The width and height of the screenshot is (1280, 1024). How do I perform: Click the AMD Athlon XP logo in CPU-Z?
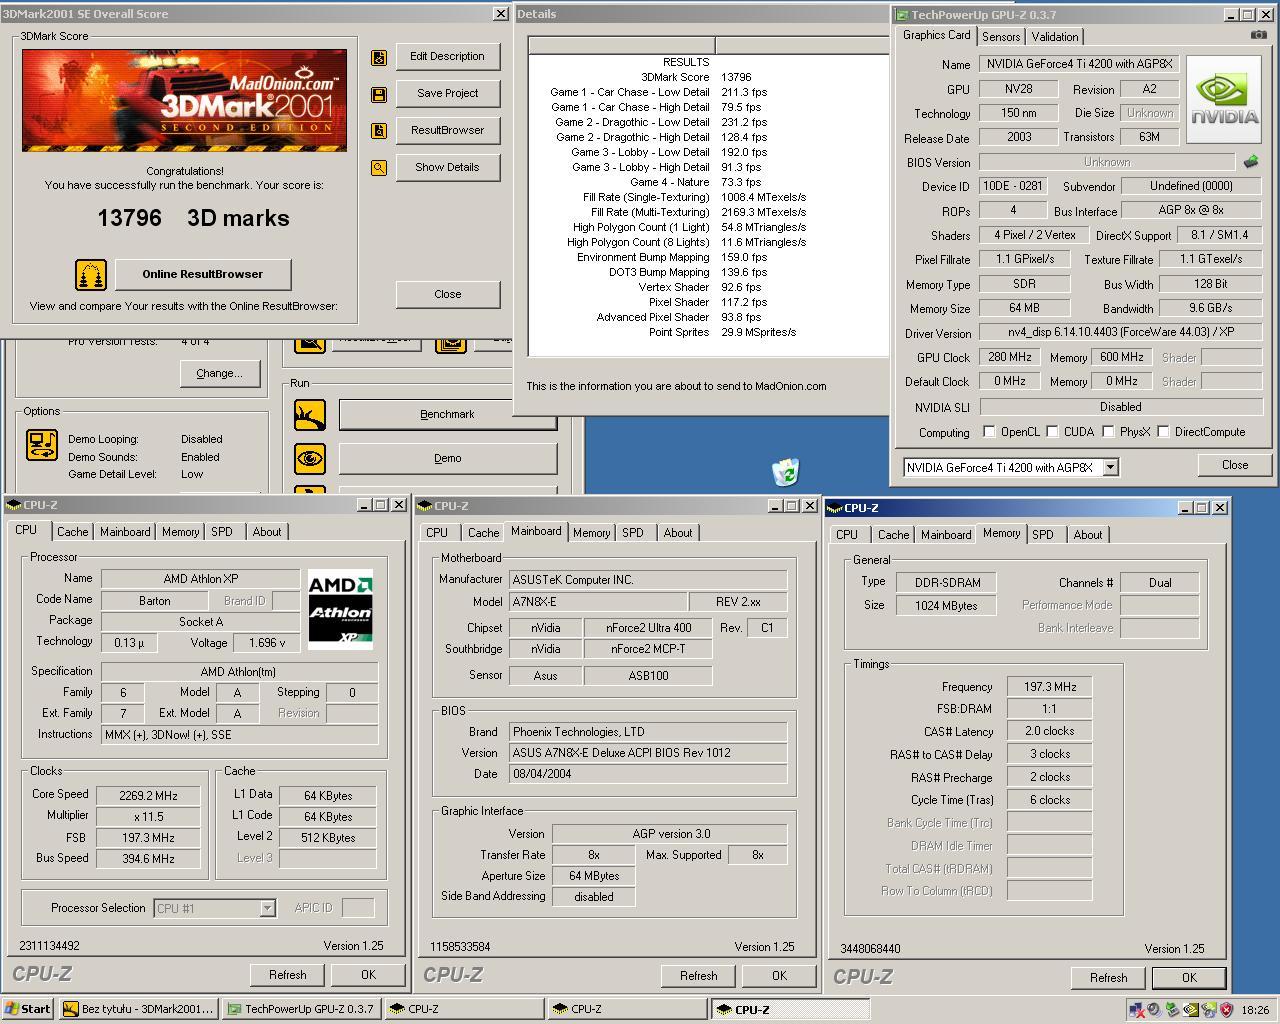pos(340,608)
